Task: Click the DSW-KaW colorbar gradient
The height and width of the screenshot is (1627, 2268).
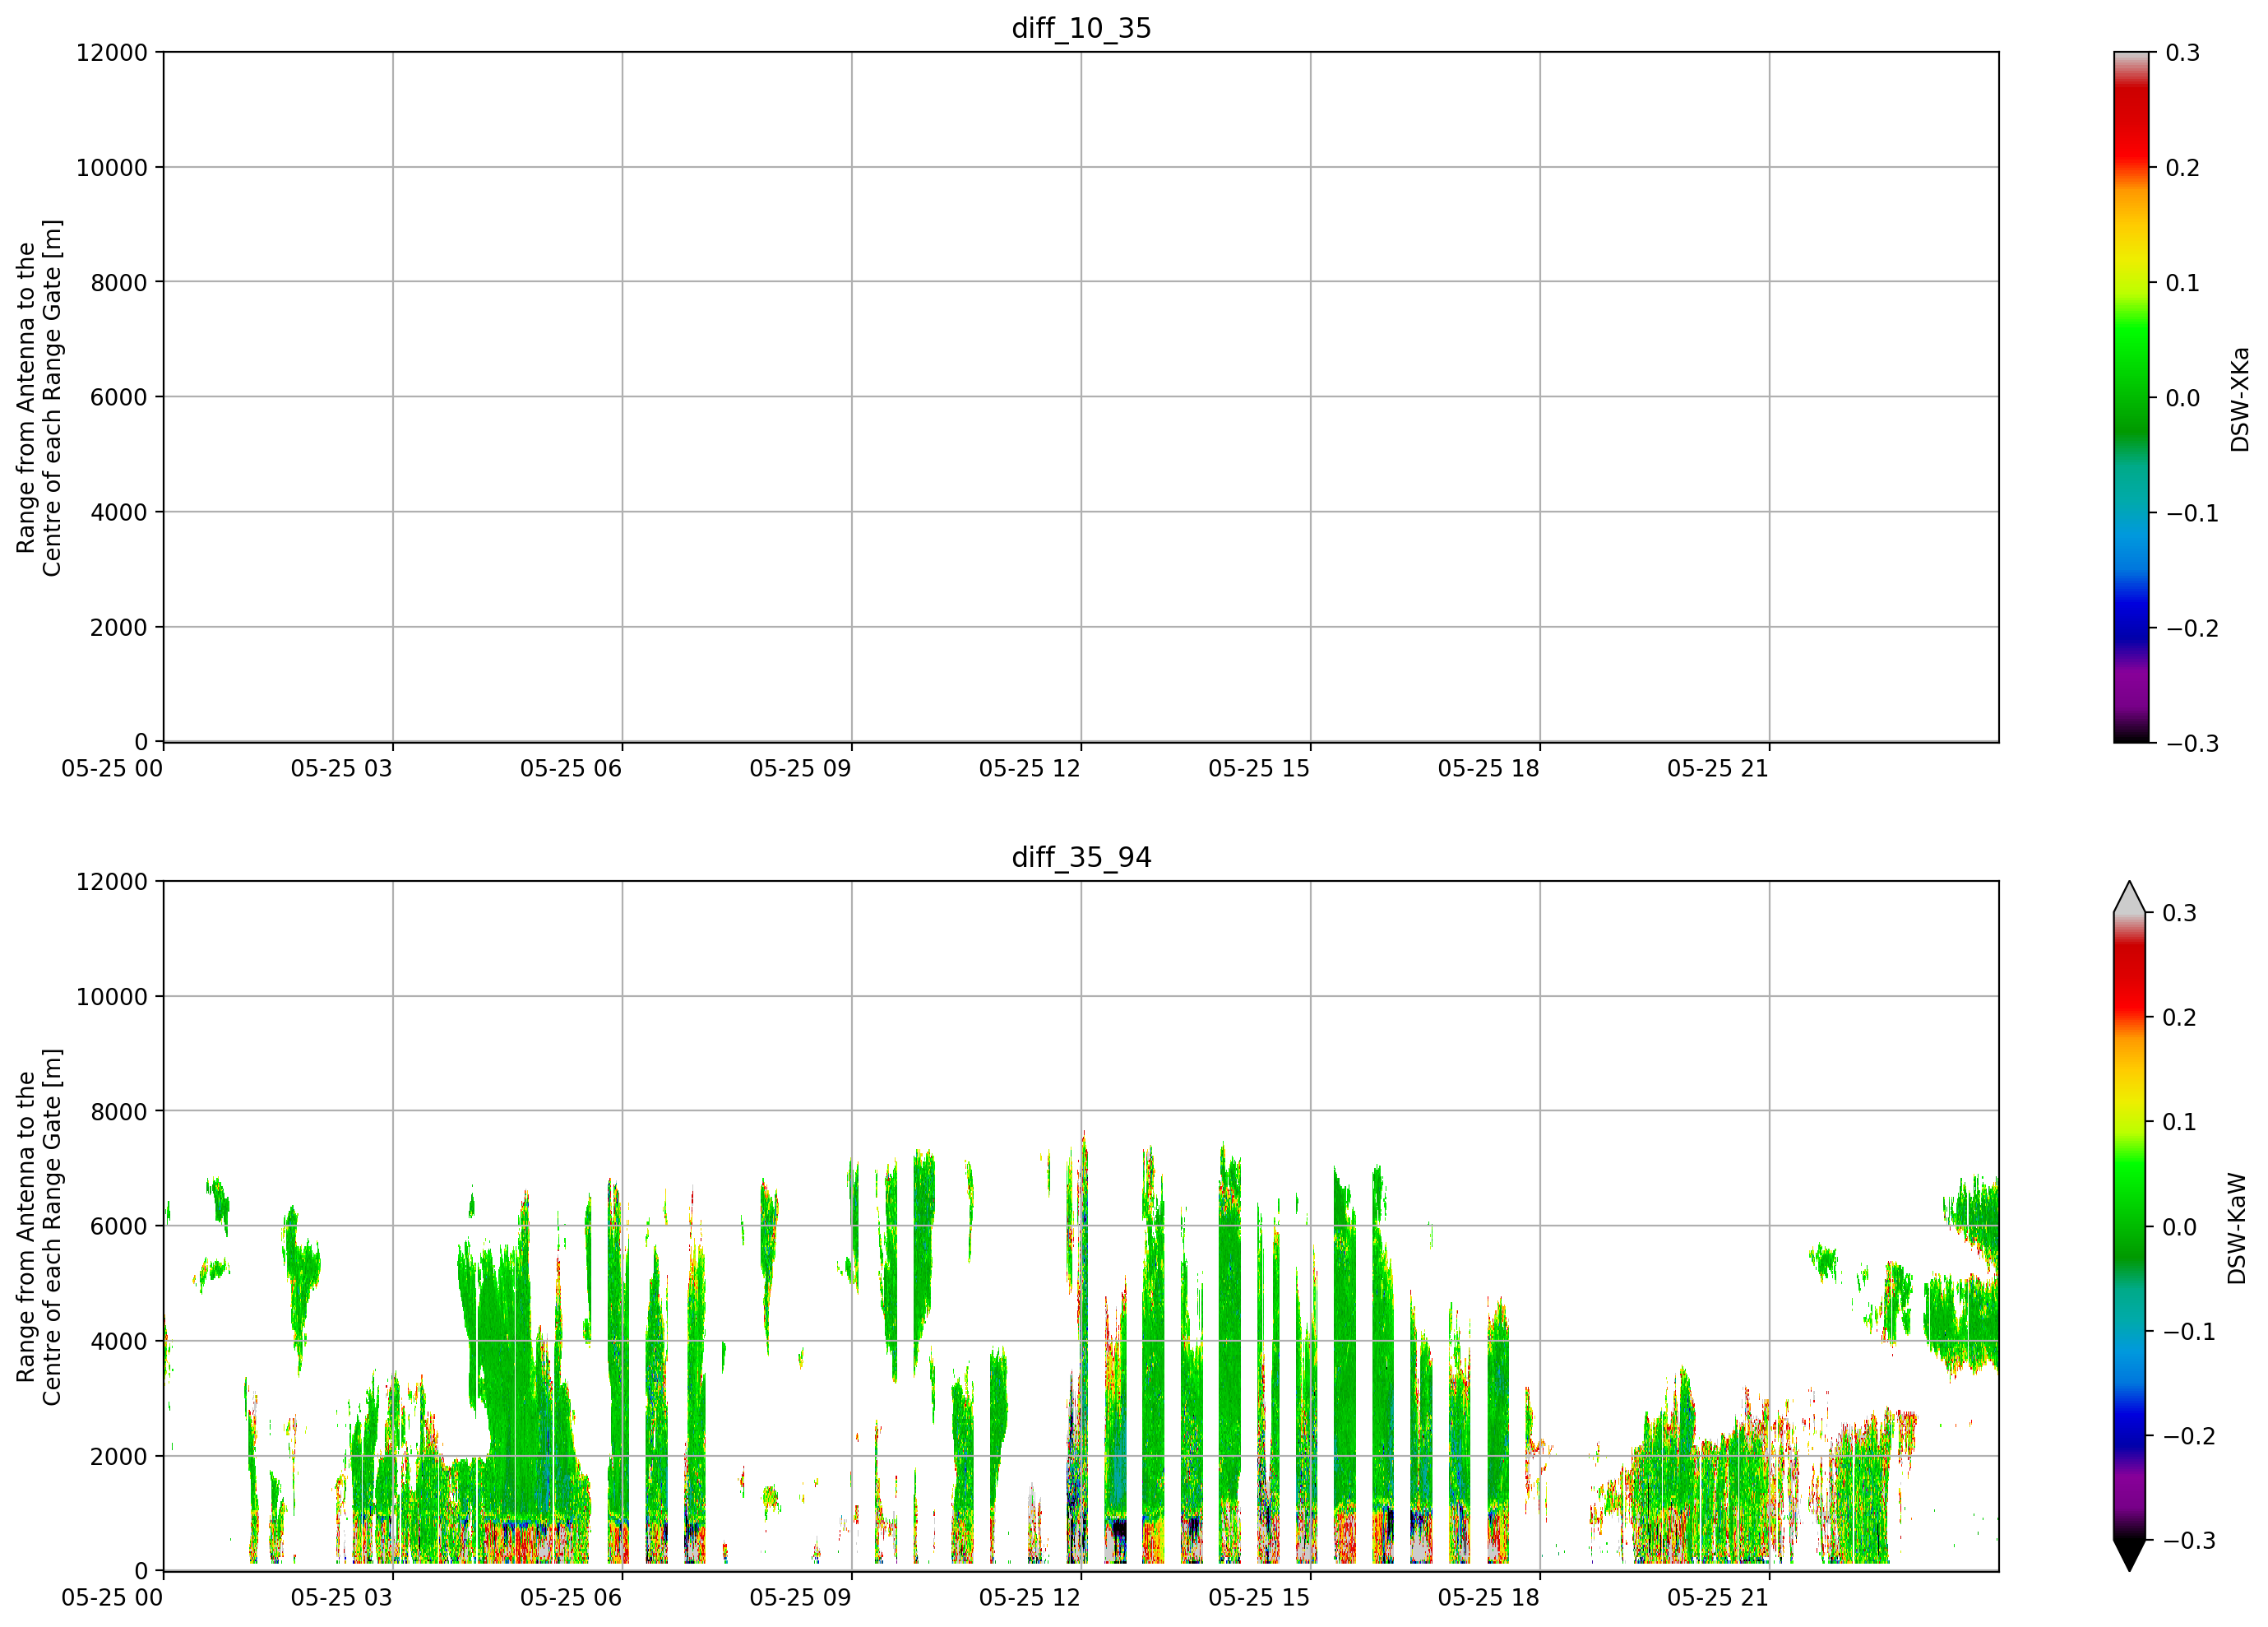Action: 2130,1226
